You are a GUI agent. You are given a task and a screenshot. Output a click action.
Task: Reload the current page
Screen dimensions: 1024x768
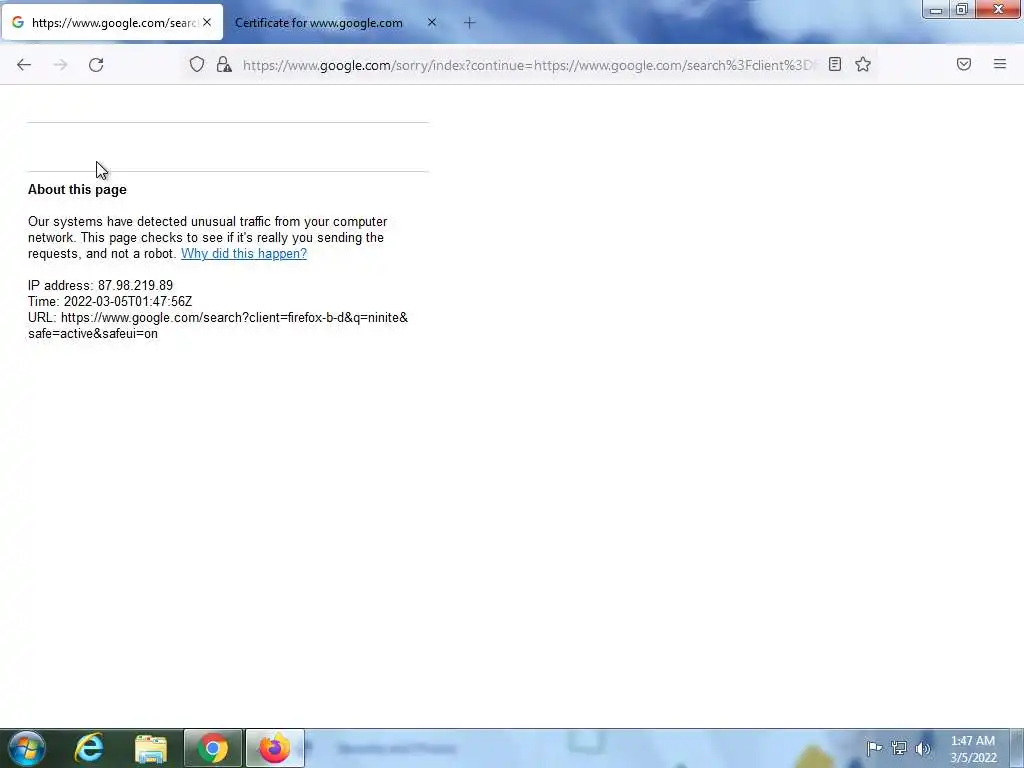[x=96, y=65]
